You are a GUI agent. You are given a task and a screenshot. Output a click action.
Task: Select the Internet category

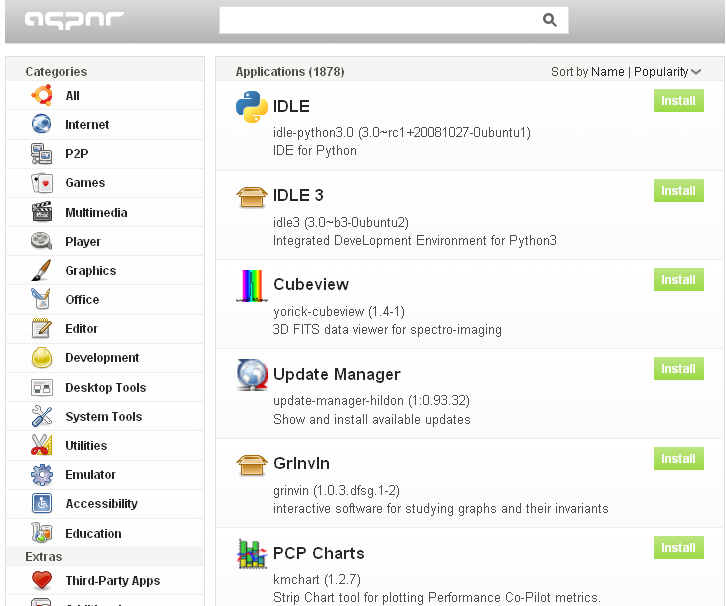pyautogui.click(x=105, y=125)
